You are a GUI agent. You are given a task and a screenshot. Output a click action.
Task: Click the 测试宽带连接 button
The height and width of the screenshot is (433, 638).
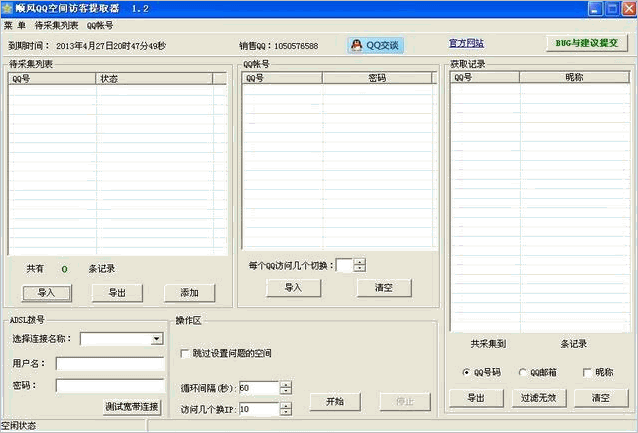[131, 407]
